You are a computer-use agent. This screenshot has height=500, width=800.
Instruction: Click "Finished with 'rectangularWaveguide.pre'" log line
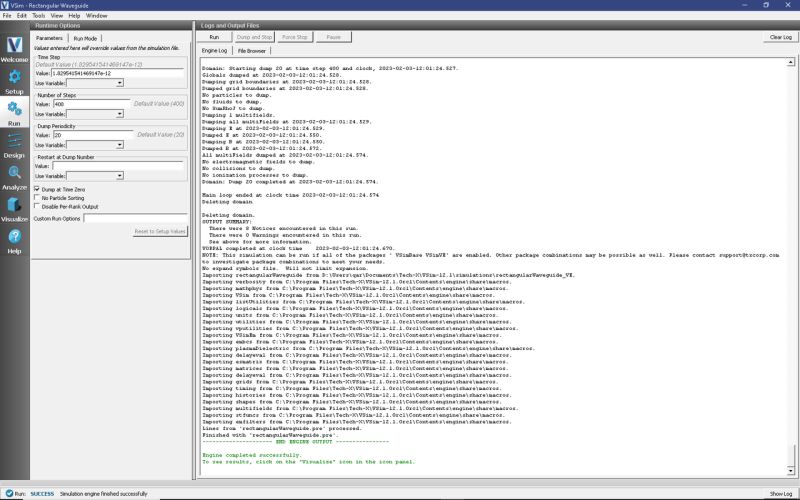(x=270, y=435)
